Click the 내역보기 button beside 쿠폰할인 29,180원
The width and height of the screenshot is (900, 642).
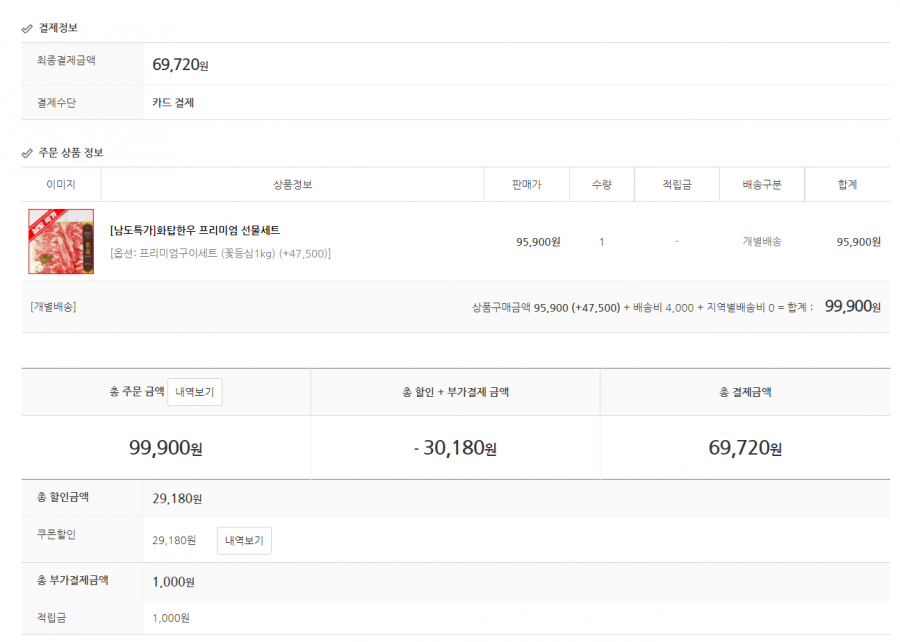(x=244, y=540)
